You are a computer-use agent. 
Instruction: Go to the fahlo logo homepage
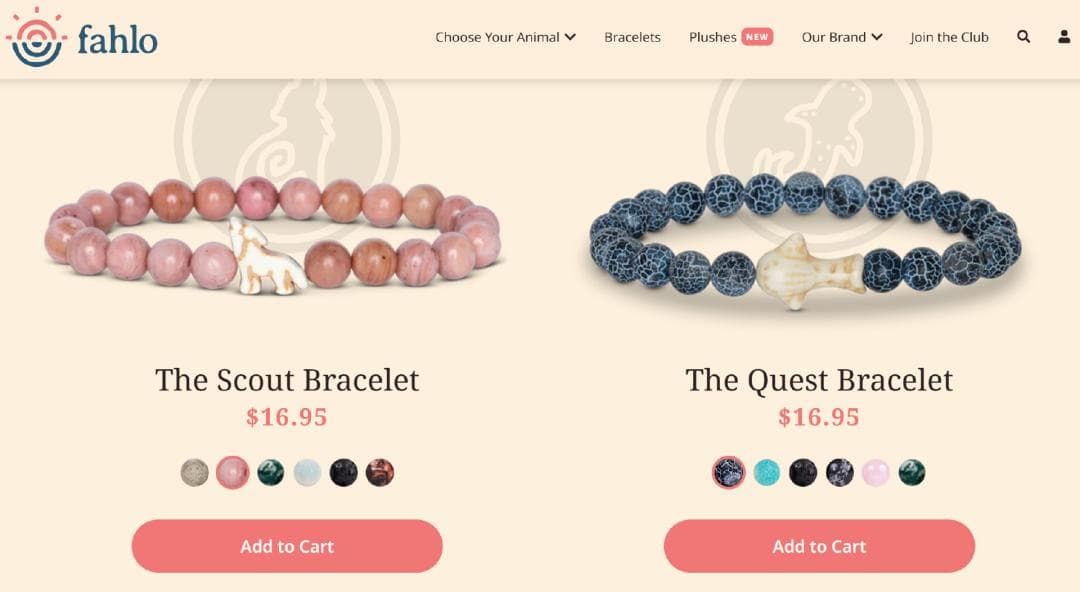tap(82, 38)
